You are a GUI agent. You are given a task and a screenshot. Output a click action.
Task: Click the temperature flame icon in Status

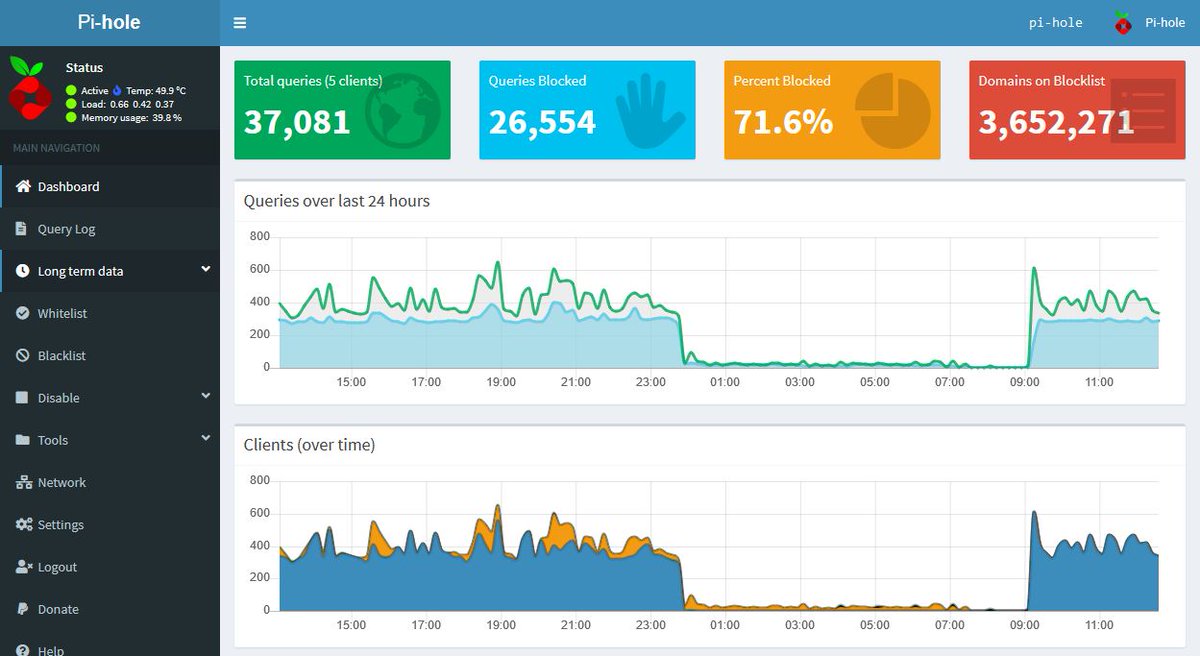[x=116, y=90]
